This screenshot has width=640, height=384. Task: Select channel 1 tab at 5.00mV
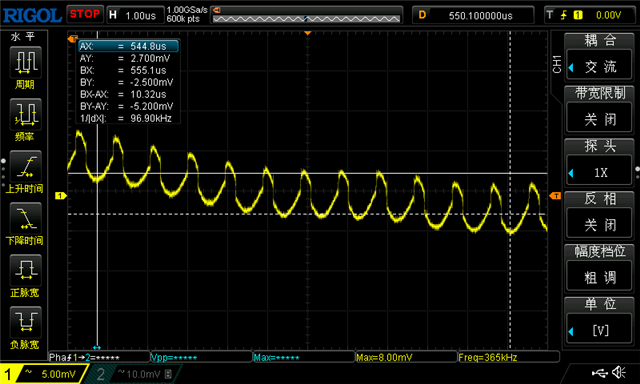pyautogui.click(x=44, y=374)
